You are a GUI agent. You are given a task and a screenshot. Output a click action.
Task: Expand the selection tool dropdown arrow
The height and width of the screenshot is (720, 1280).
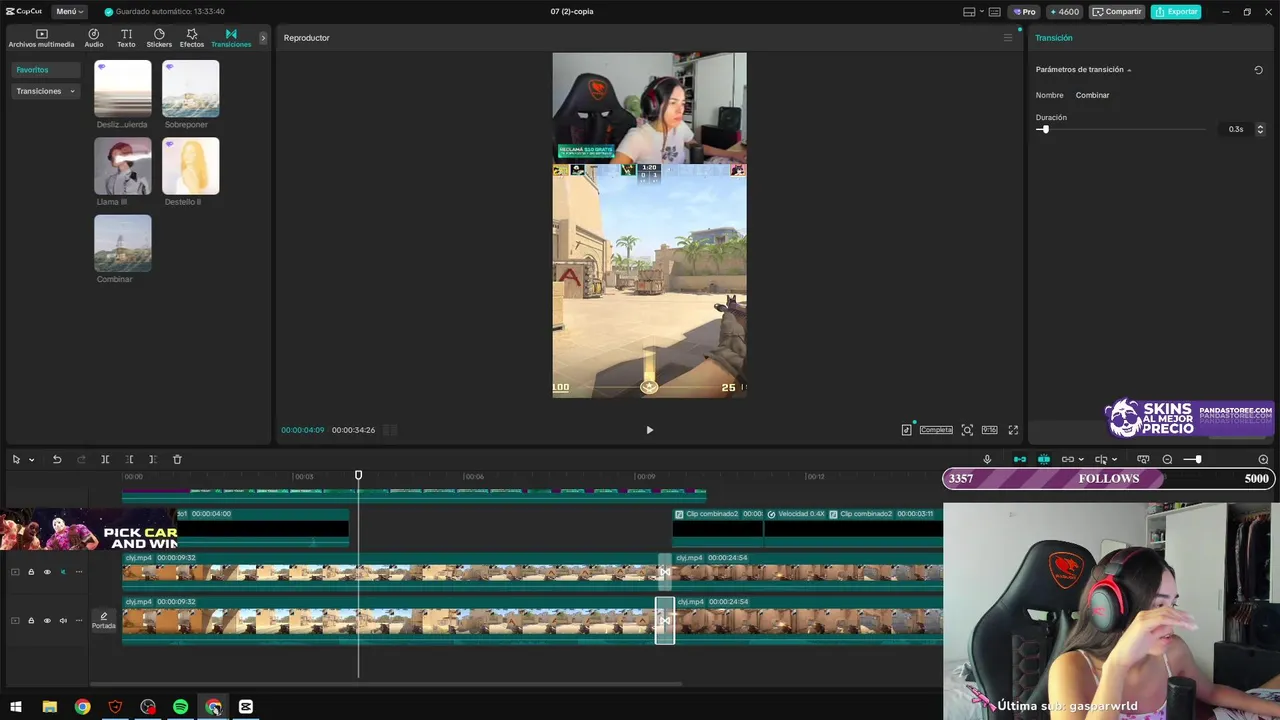pos(31,460)
